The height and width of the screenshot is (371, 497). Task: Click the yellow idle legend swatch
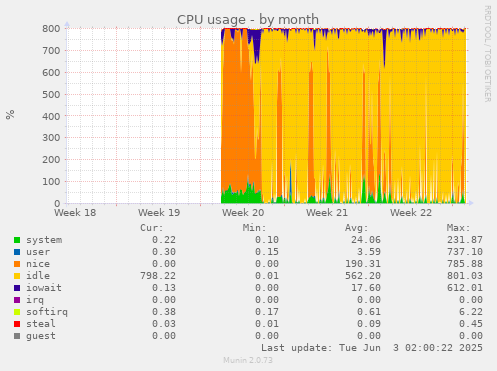(17, 276)
